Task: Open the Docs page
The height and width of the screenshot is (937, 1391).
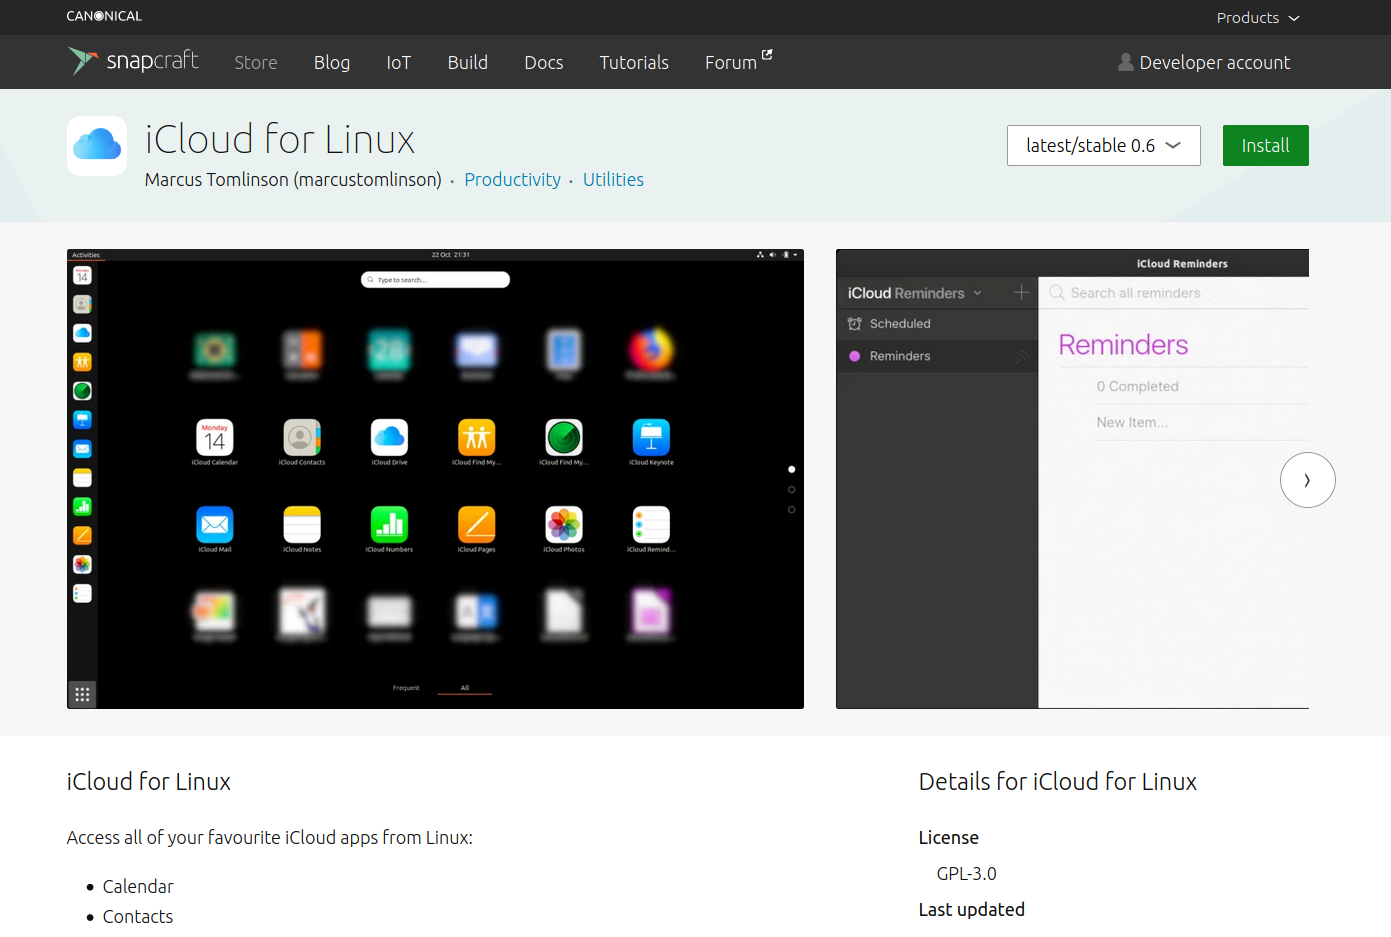Action: [543, 62]
